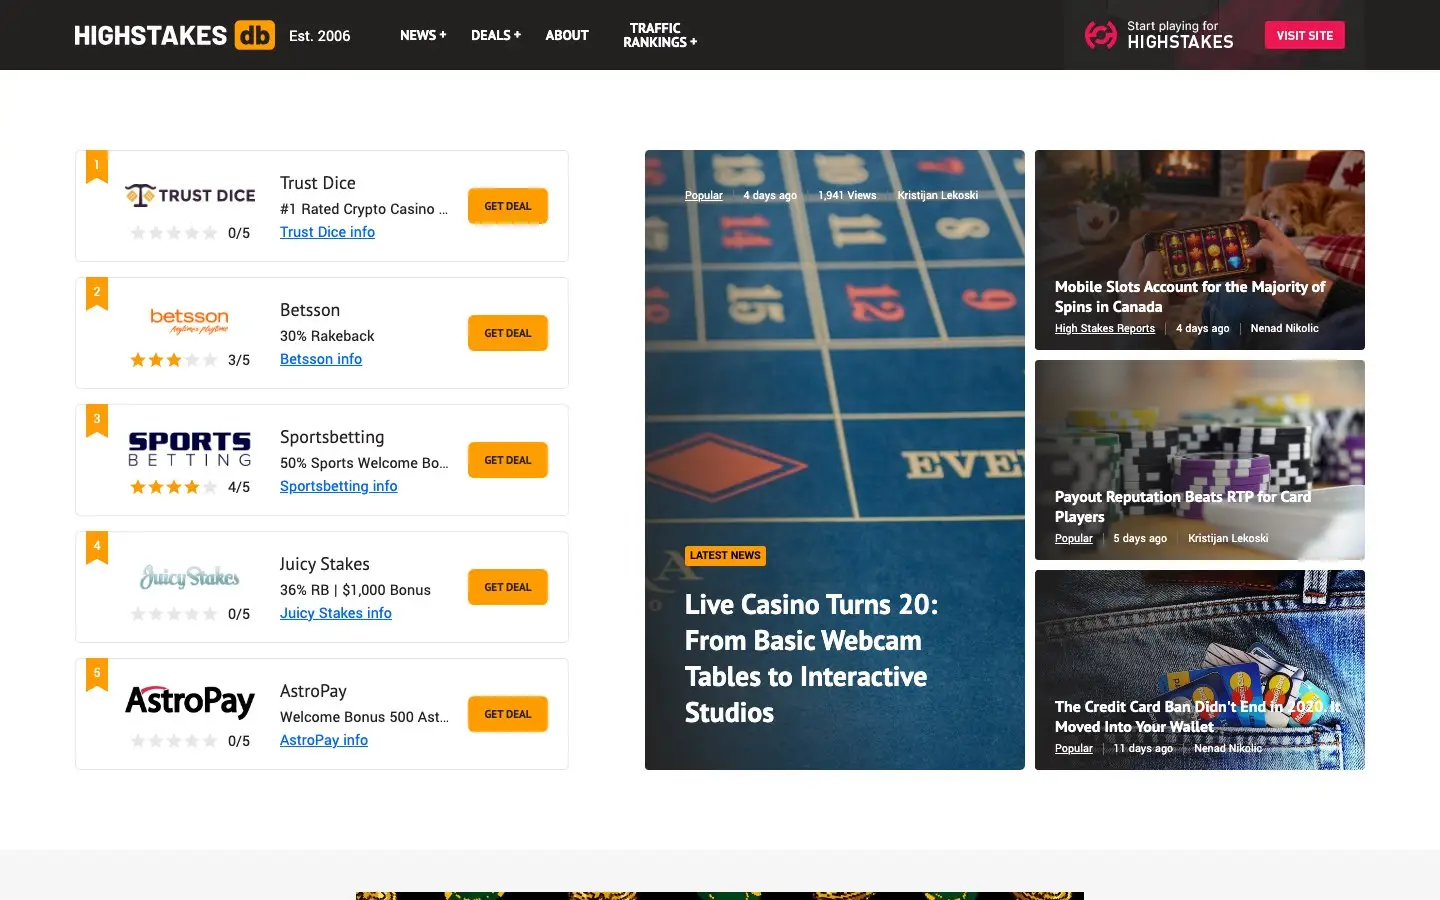
Task: Click the '1,941 Views' text
Action: click(847, 195)
